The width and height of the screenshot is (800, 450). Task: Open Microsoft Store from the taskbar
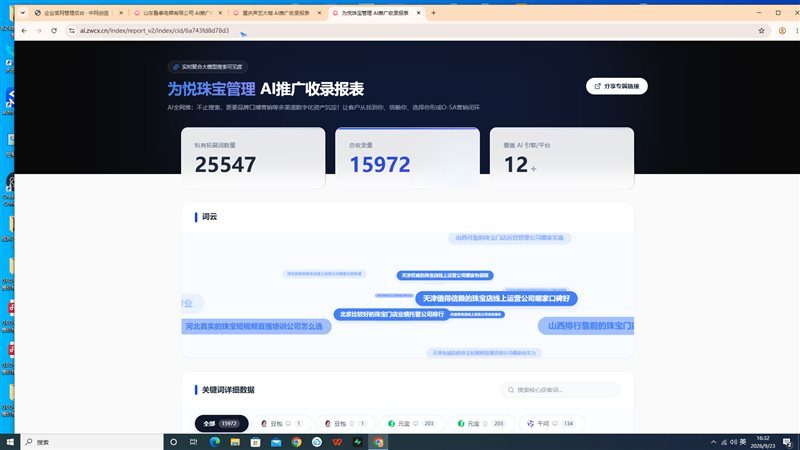[255, 442]
